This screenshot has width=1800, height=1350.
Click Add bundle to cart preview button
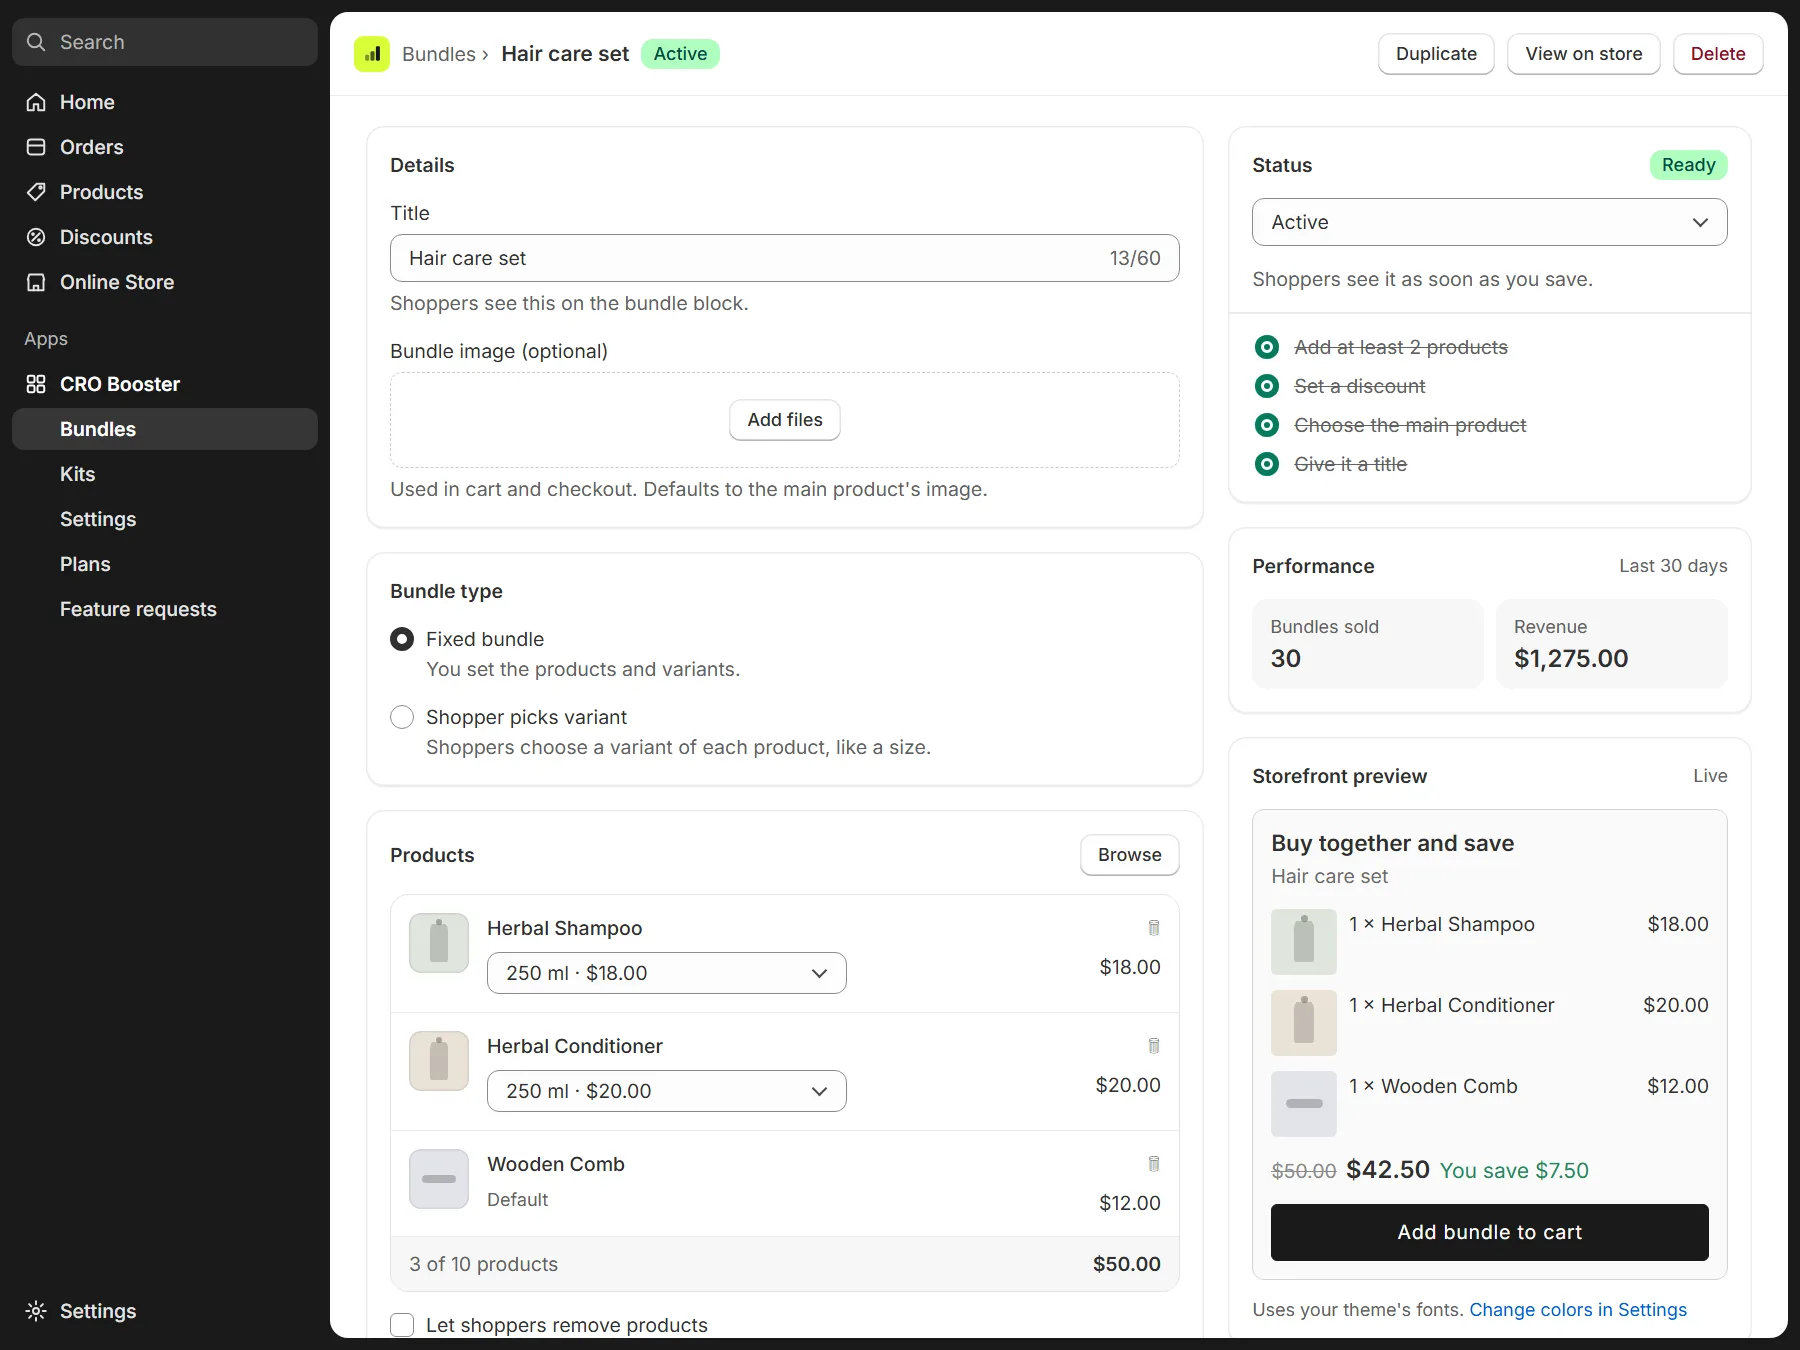1490,1232
